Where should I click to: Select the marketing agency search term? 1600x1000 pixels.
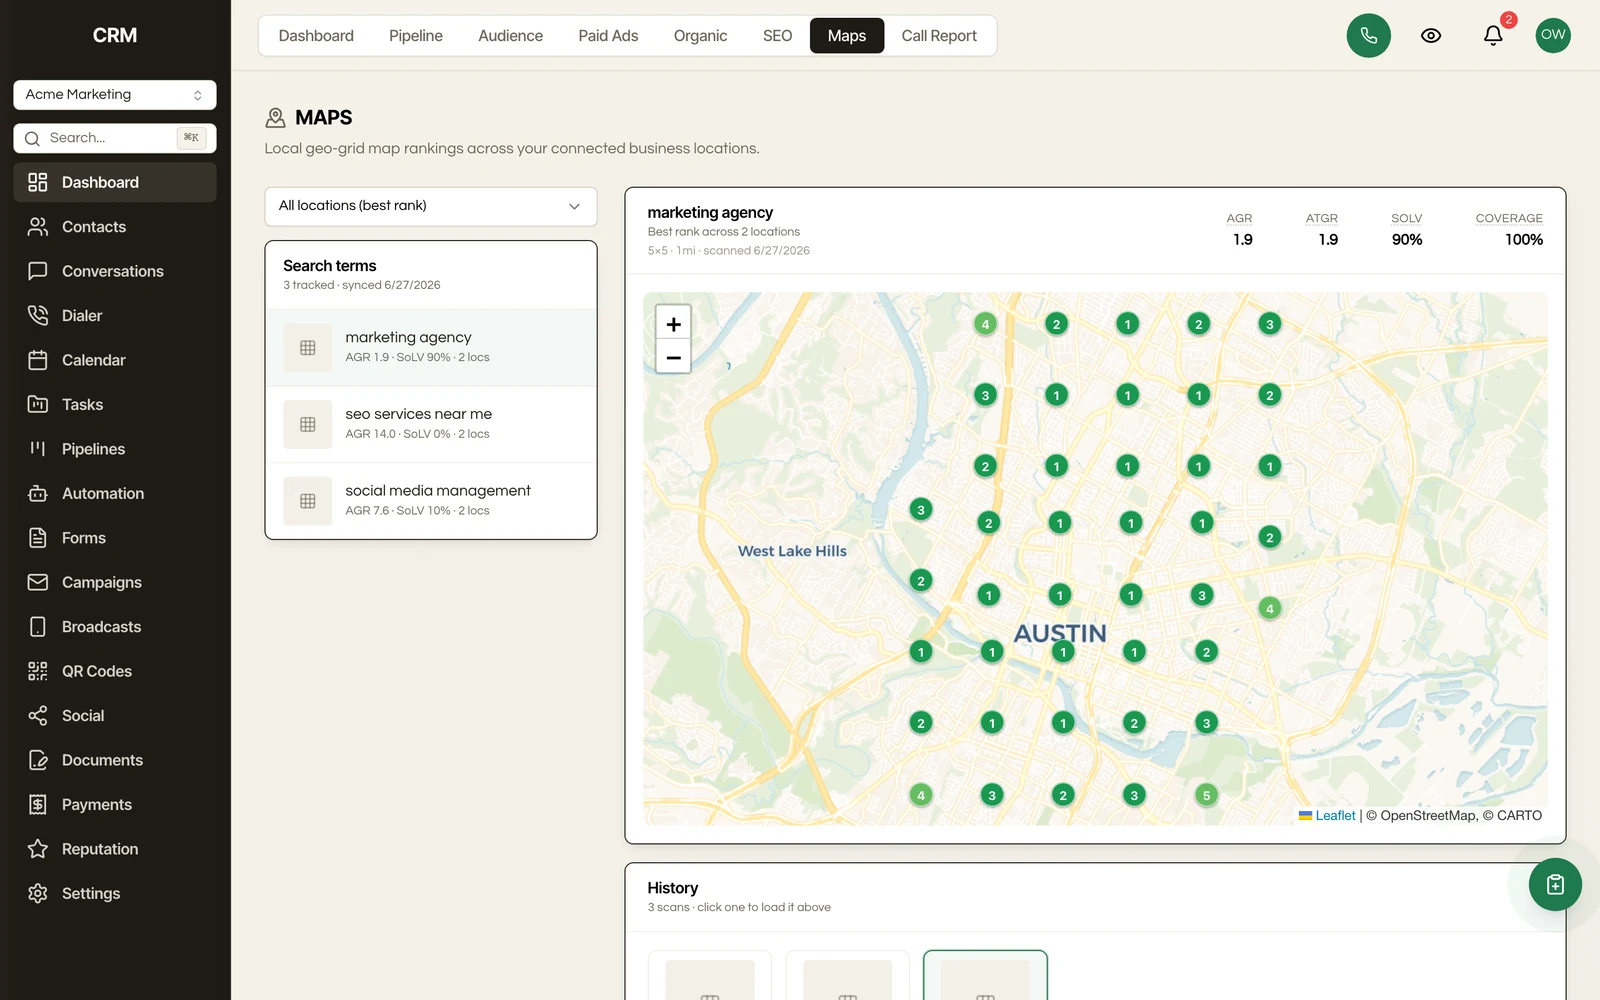431,348
